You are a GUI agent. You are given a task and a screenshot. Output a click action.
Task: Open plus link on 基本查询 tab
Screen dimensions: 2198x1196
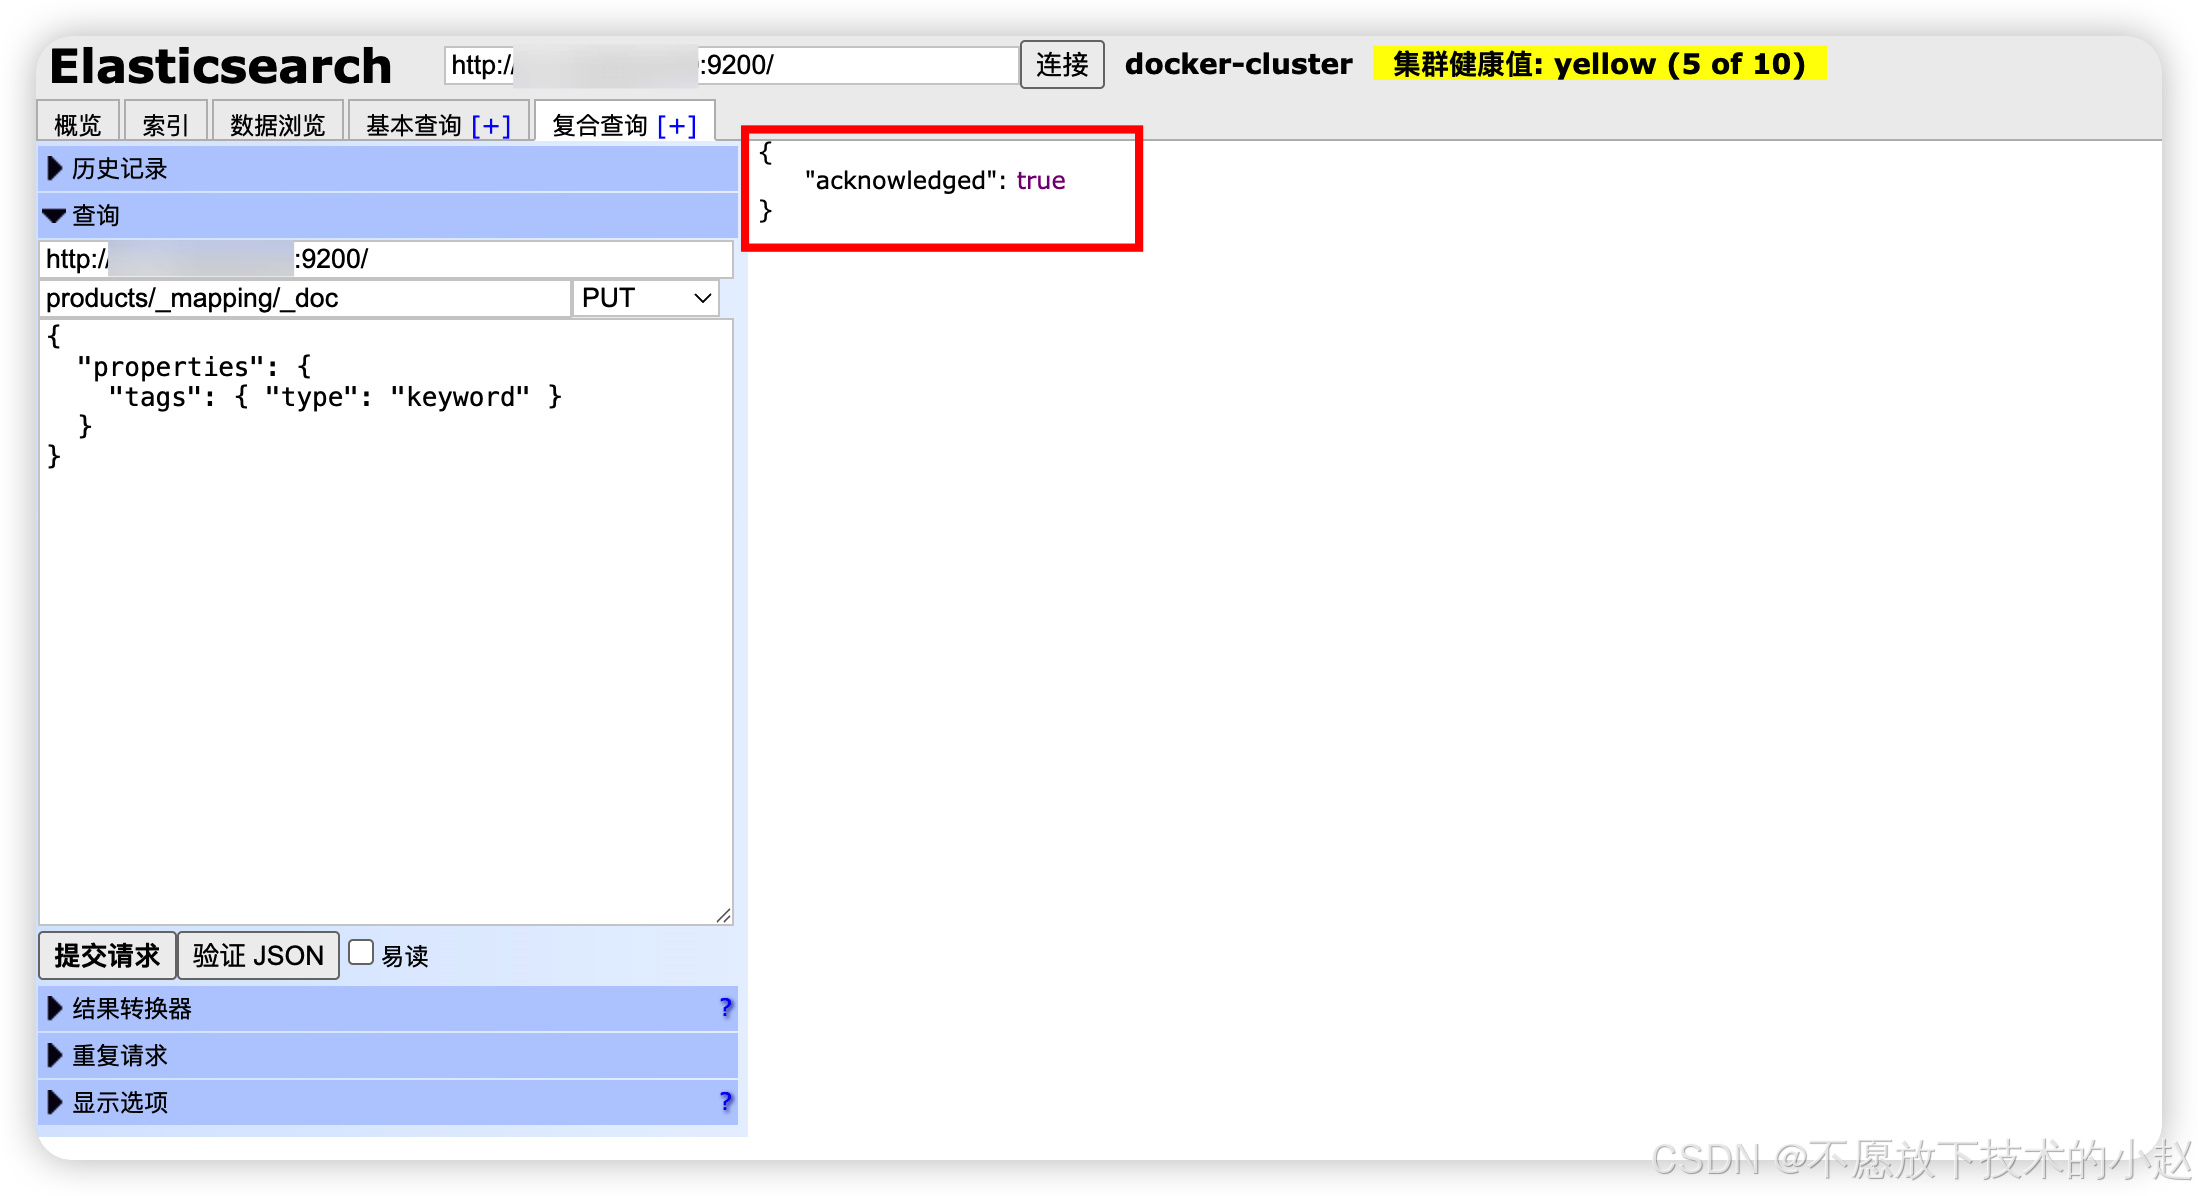click(491, 126)
